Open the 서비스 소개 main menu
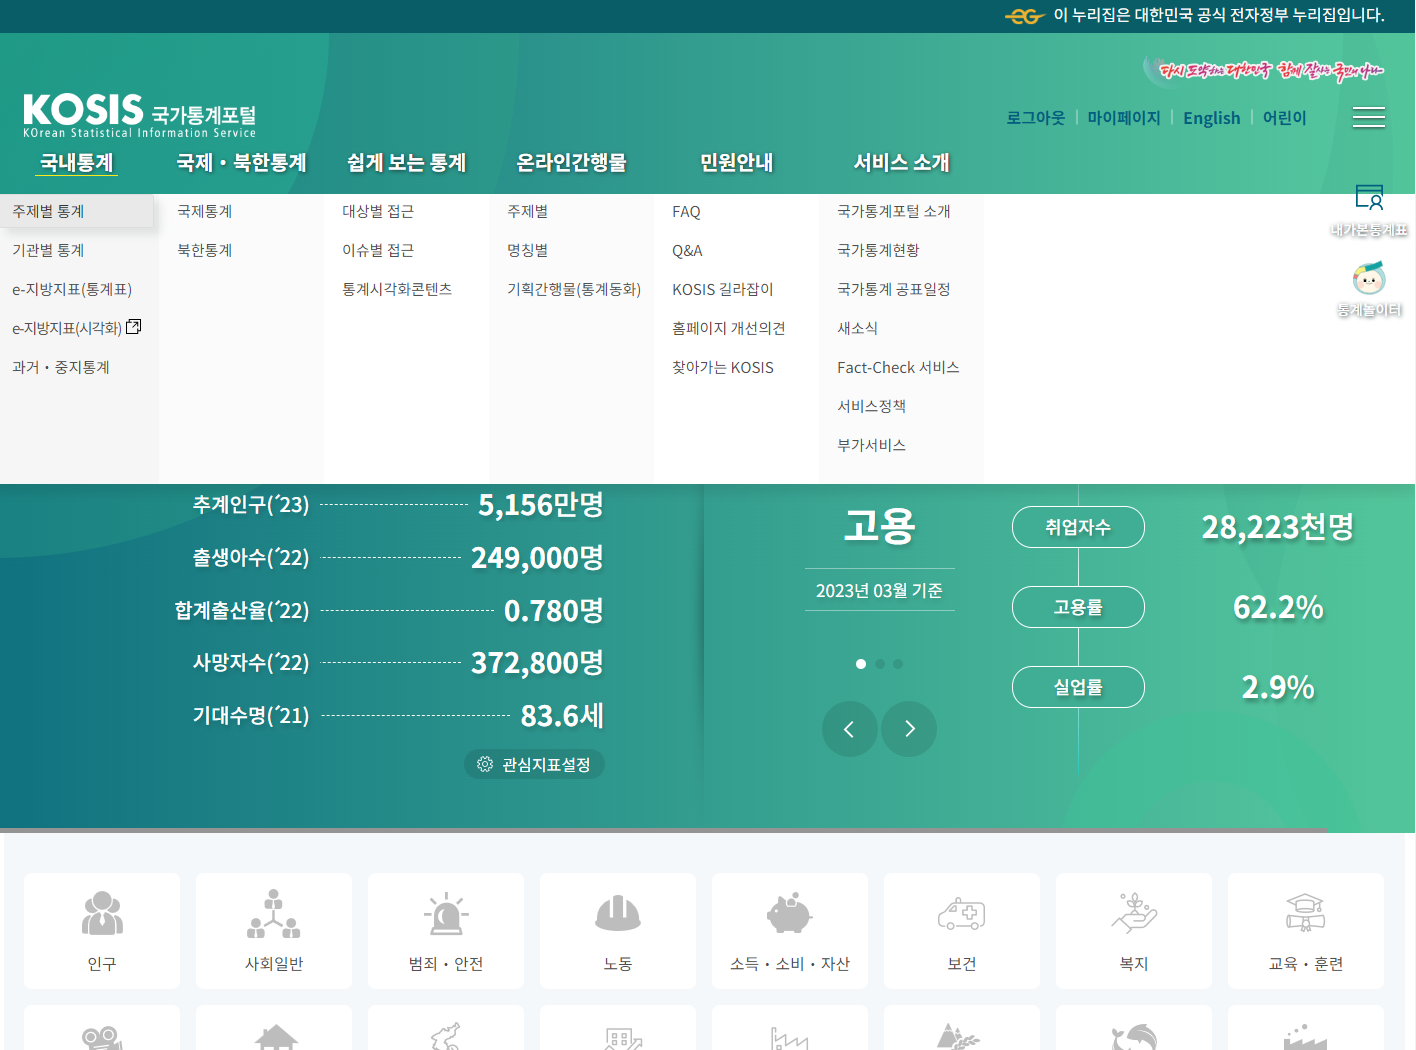Image resolution: width=1416 pixels, height=1050 pixels. click(902, 163)
